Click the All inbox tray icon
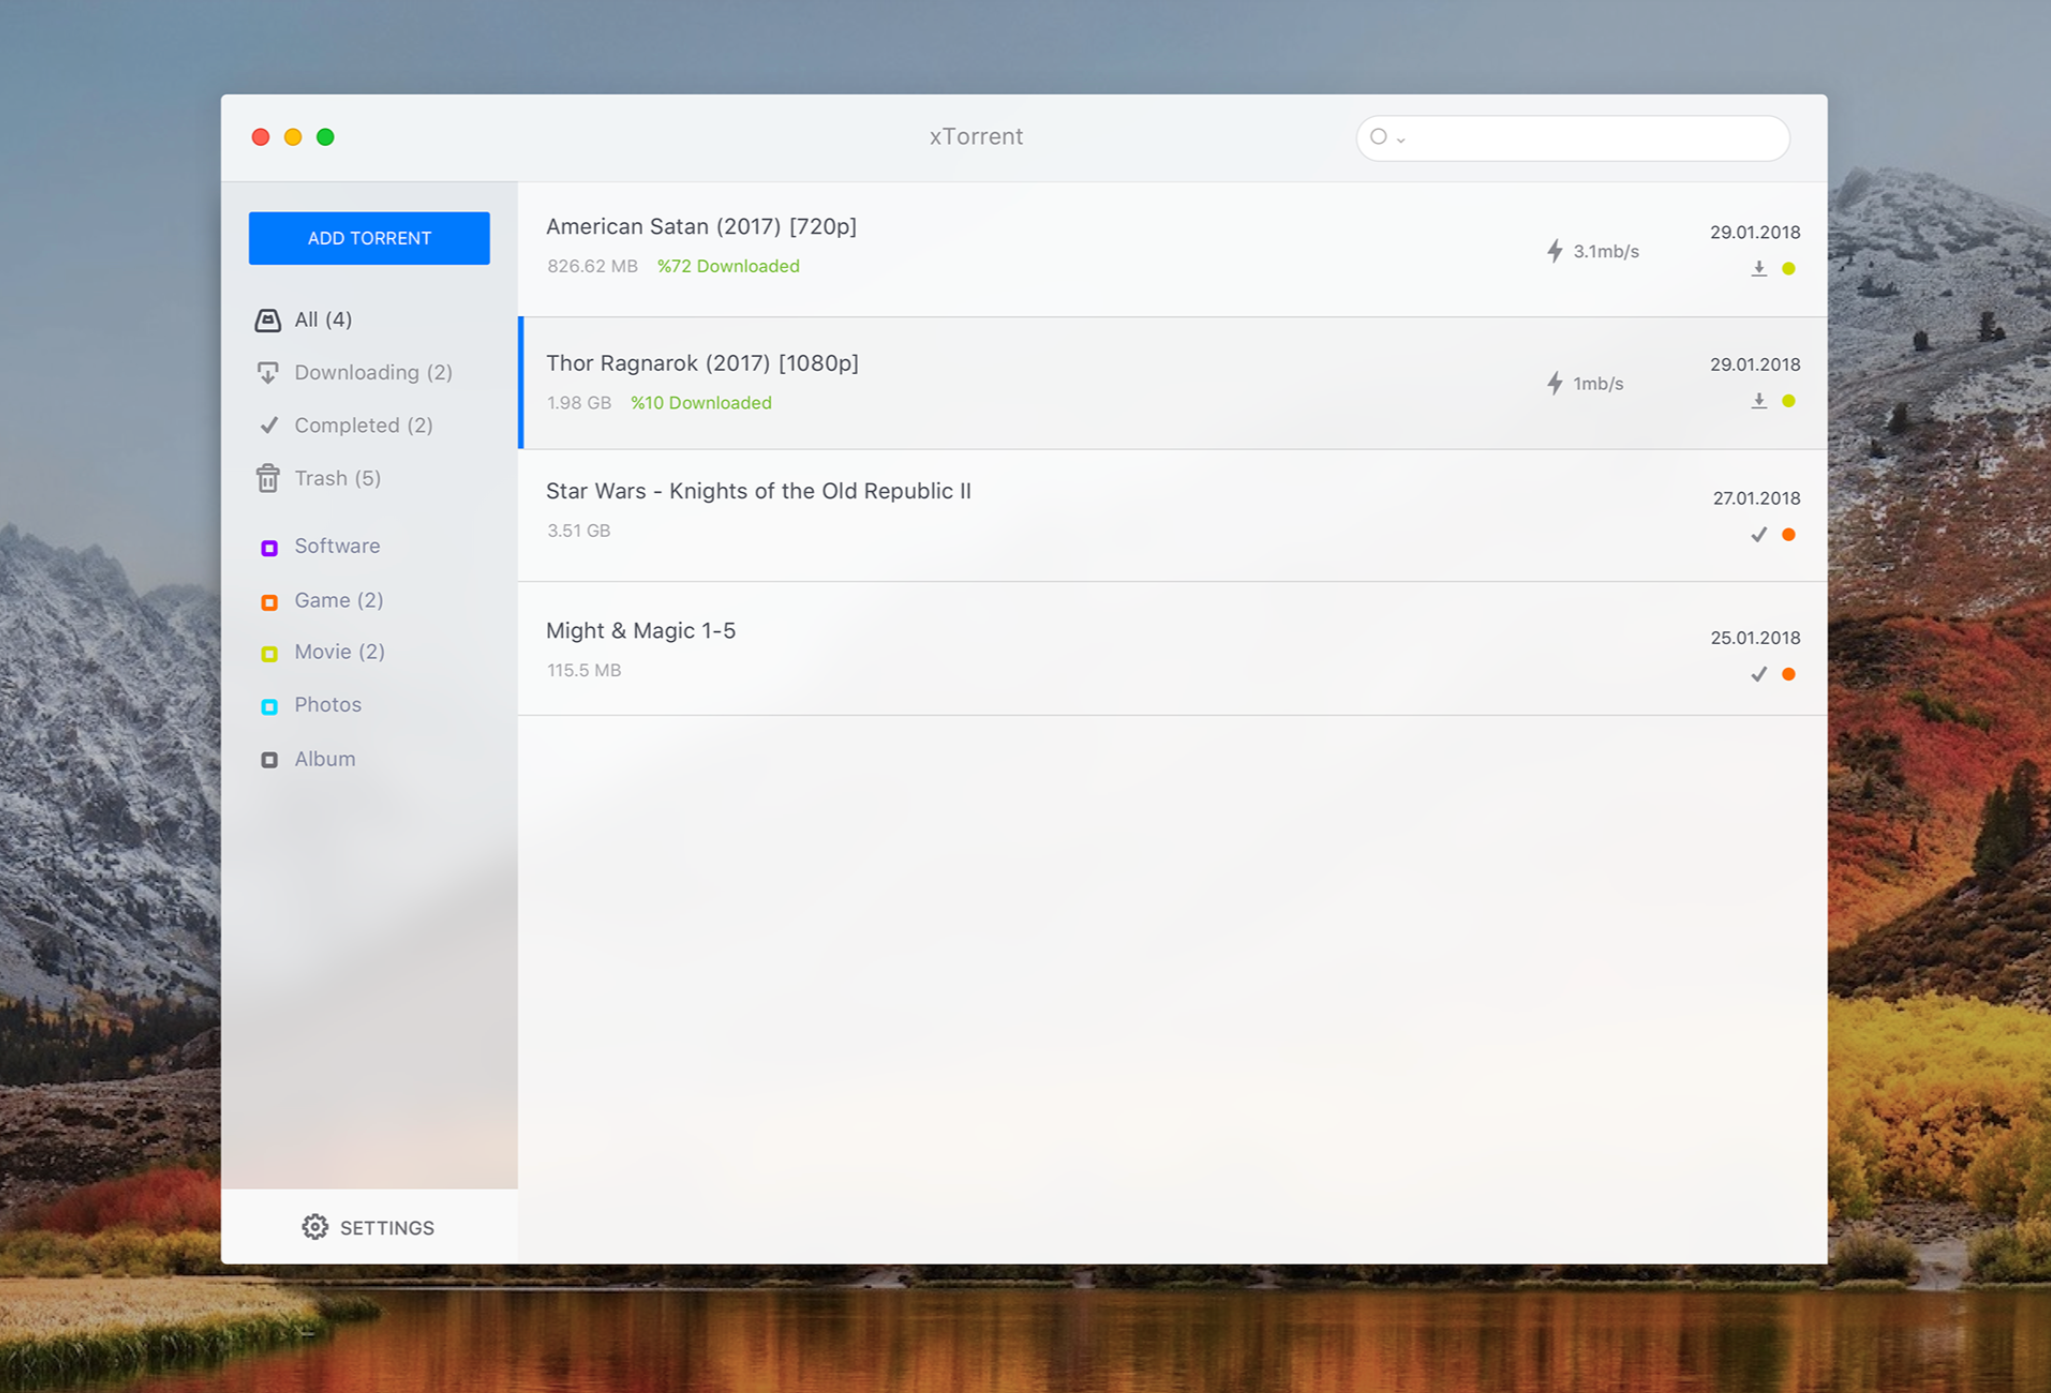The width and height of the screenshot is (2051, 1393). tap(268, 320)
